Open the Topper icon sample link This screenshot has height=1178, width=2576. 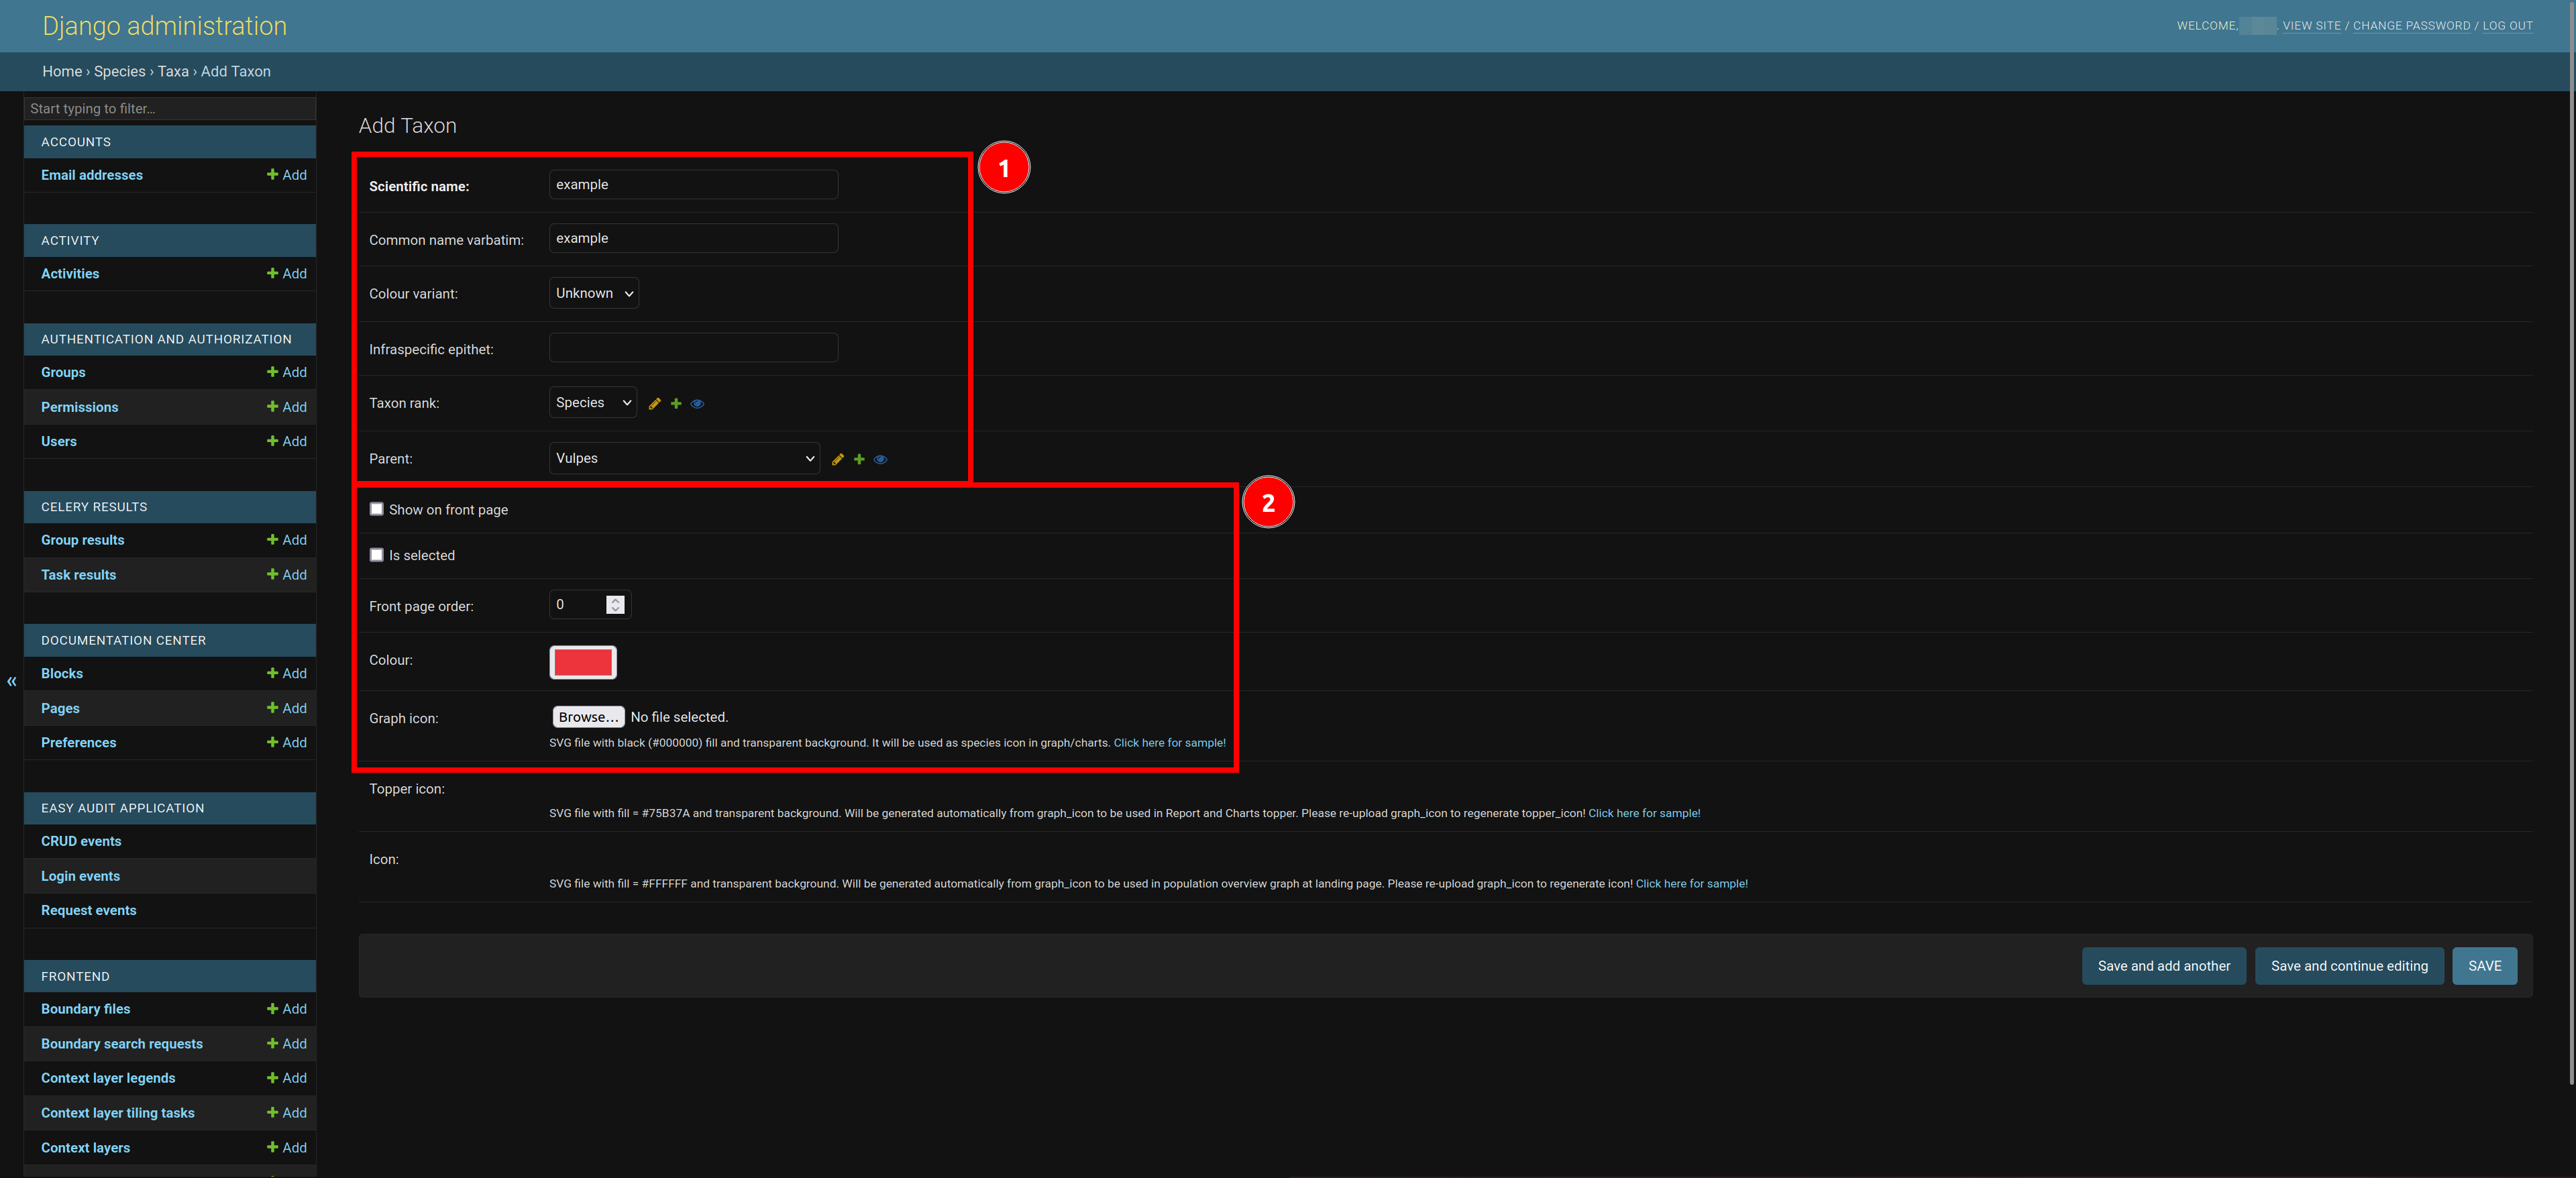(1644, 813)
